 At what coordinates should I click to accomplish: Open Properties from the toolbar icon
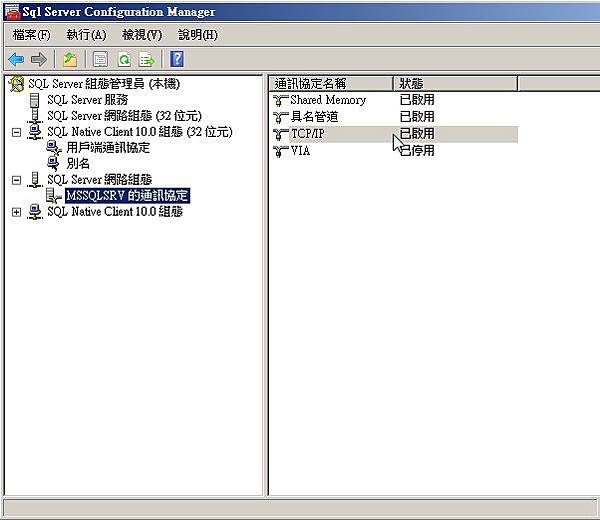[101, 59]
